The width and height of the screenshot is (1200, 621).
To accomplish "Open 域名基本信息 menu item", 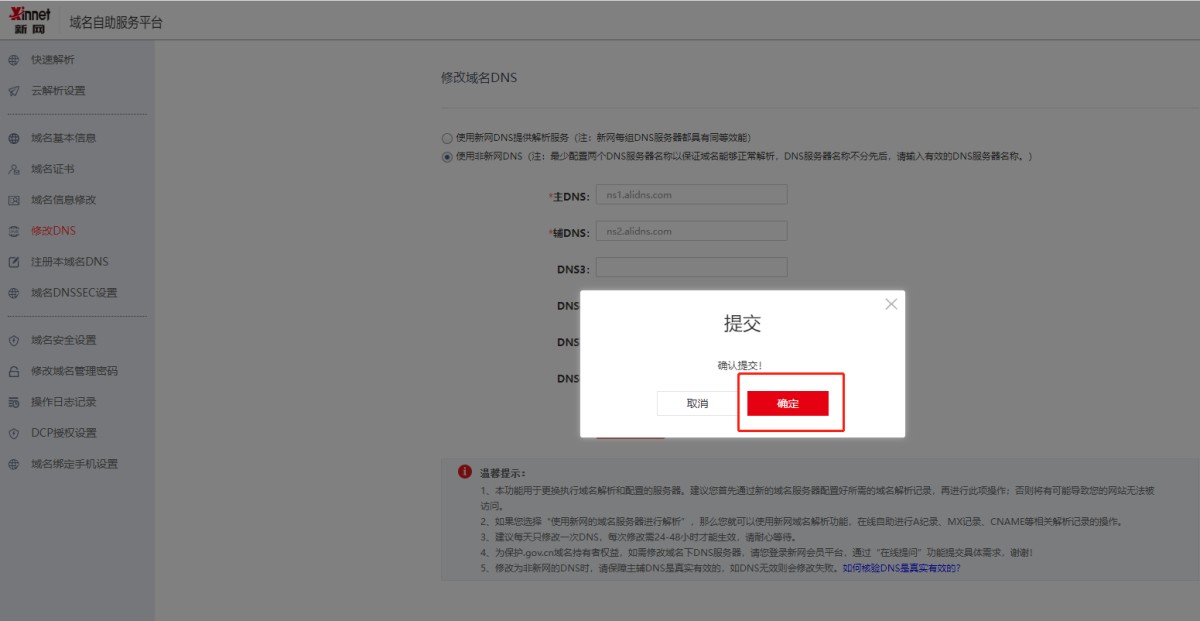I will [x=63, y=138].
